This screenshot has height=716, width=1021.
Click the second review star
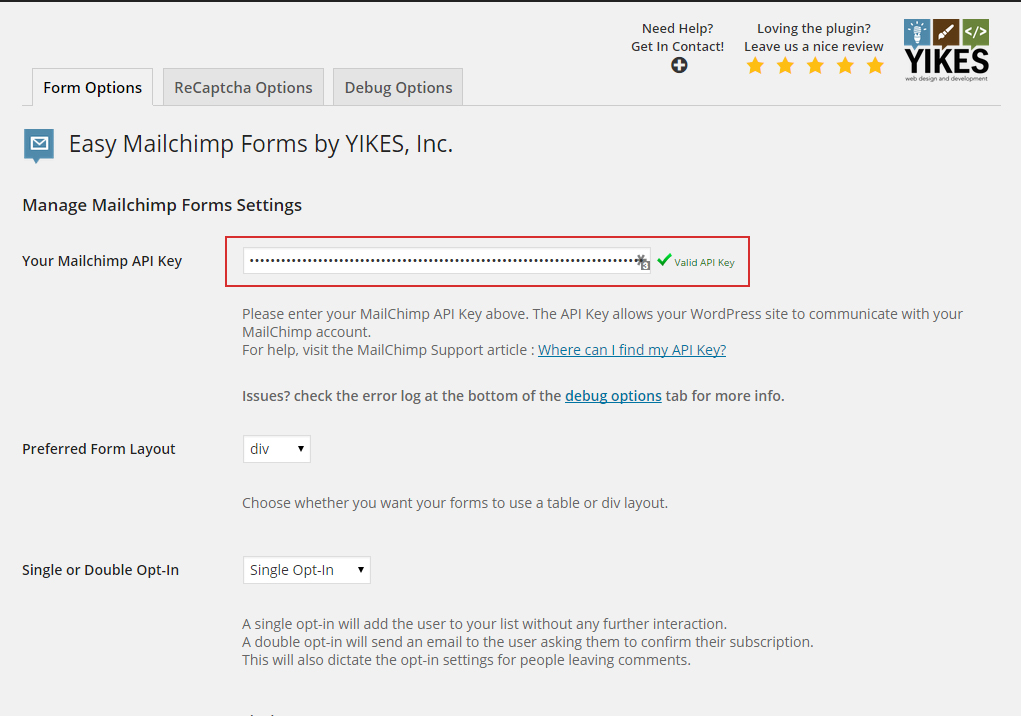coord(785,65)
